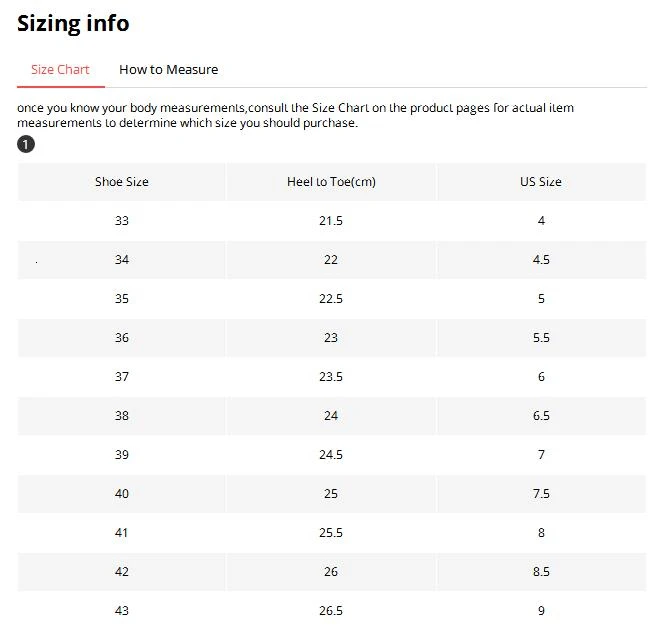The width and height of the screenshot is (657, 637).
Task: Click US size 9 cell
Action: (x=541, y=611)
